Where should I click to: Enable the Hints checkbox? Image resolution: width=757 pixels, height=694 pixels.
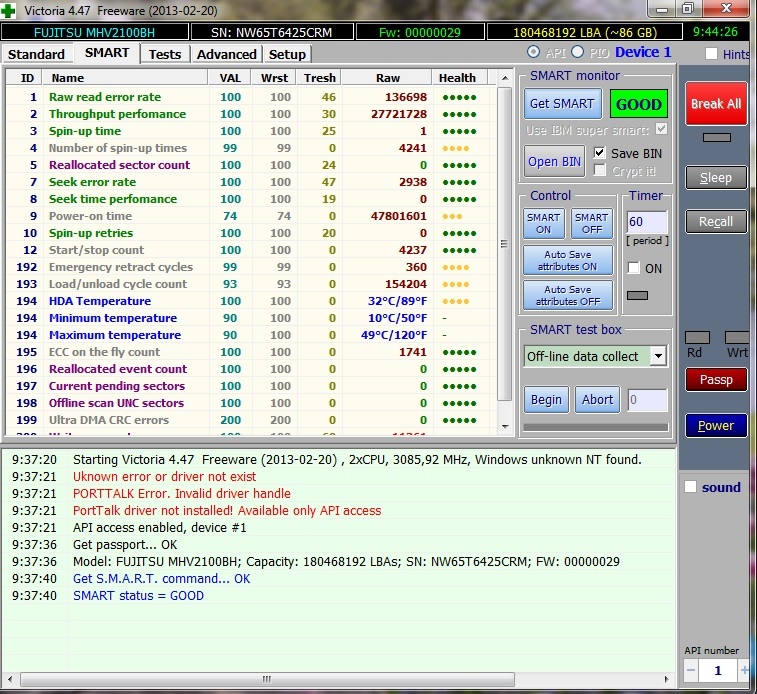coord(711,54)
